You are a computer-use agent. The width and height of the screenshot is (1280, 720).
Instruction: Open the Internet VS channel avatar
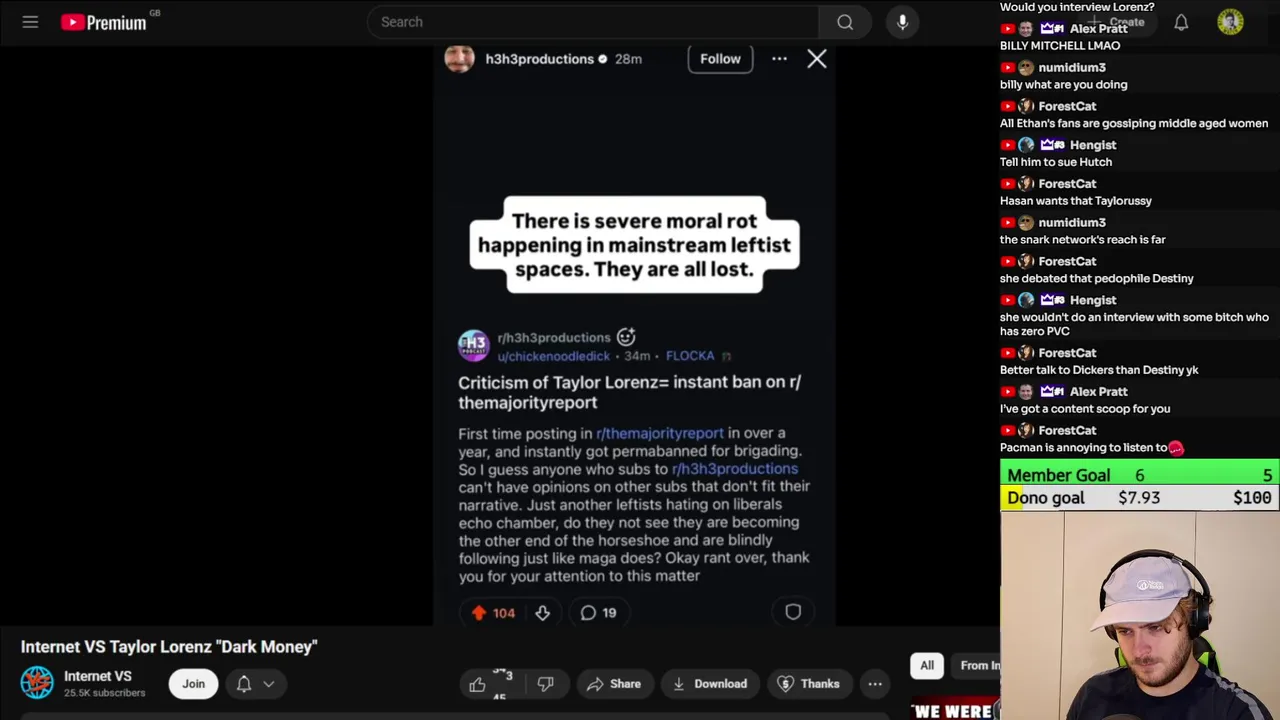click(x=37, y=683)
